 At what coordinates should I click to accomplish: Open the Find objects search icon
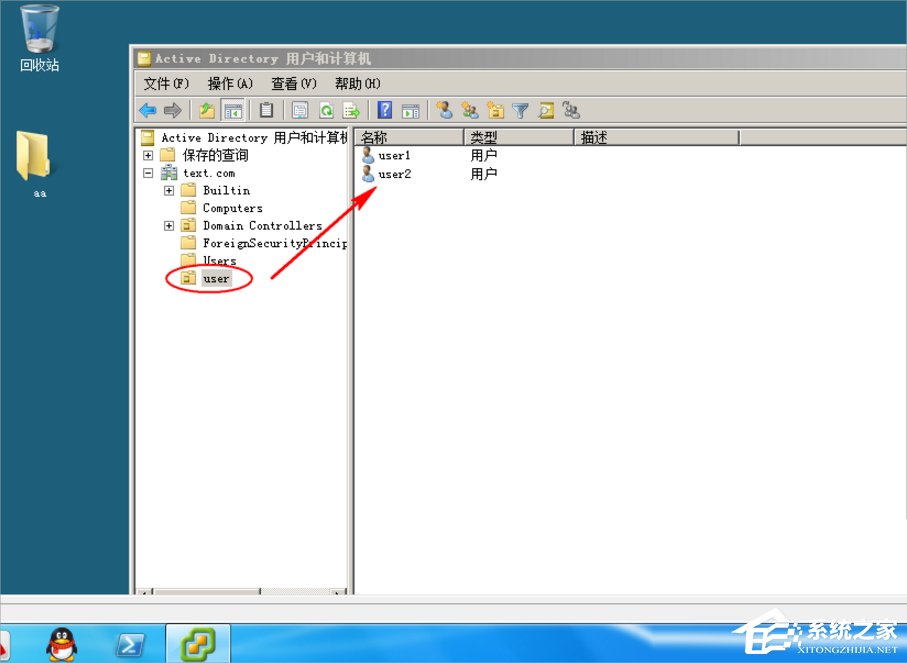[x=546, y=110]
